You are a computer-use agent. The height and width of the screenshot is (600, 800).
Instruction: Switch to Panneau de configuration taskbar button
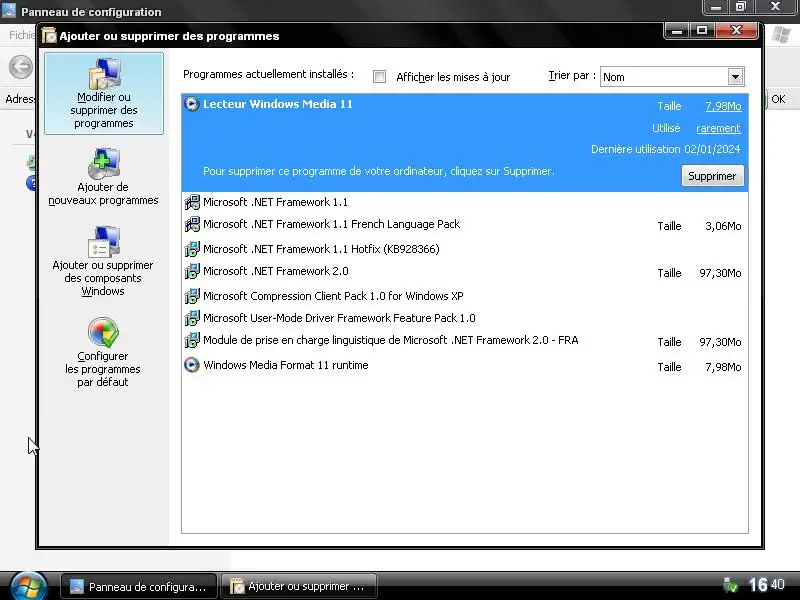pyautogui.click(x=139, y=586)
